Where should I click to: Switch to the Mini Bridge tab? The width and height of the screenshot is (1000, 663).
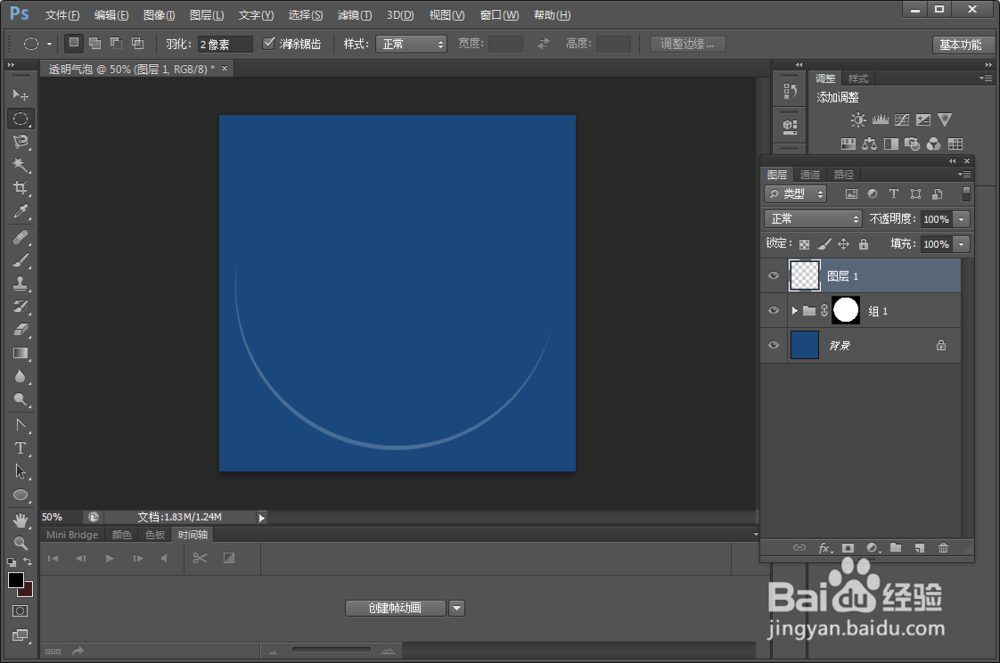[x=72, y=535]
